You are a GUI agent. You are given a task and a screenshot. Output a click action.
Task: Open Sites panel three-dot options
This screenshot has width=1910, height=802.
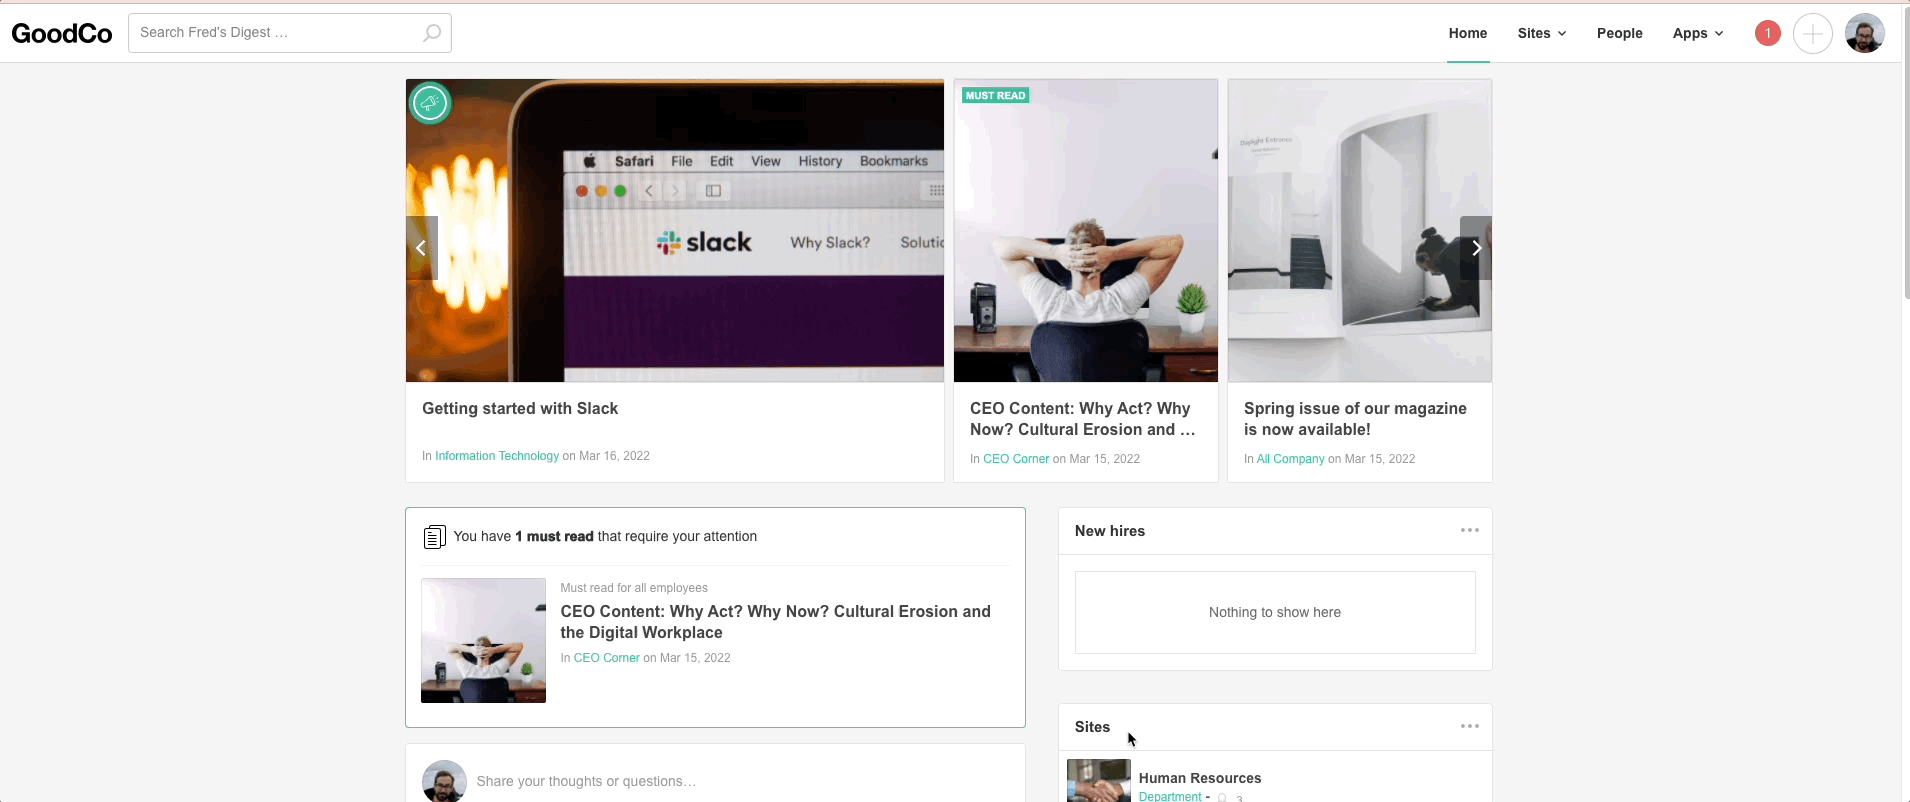click(1469, 726)
